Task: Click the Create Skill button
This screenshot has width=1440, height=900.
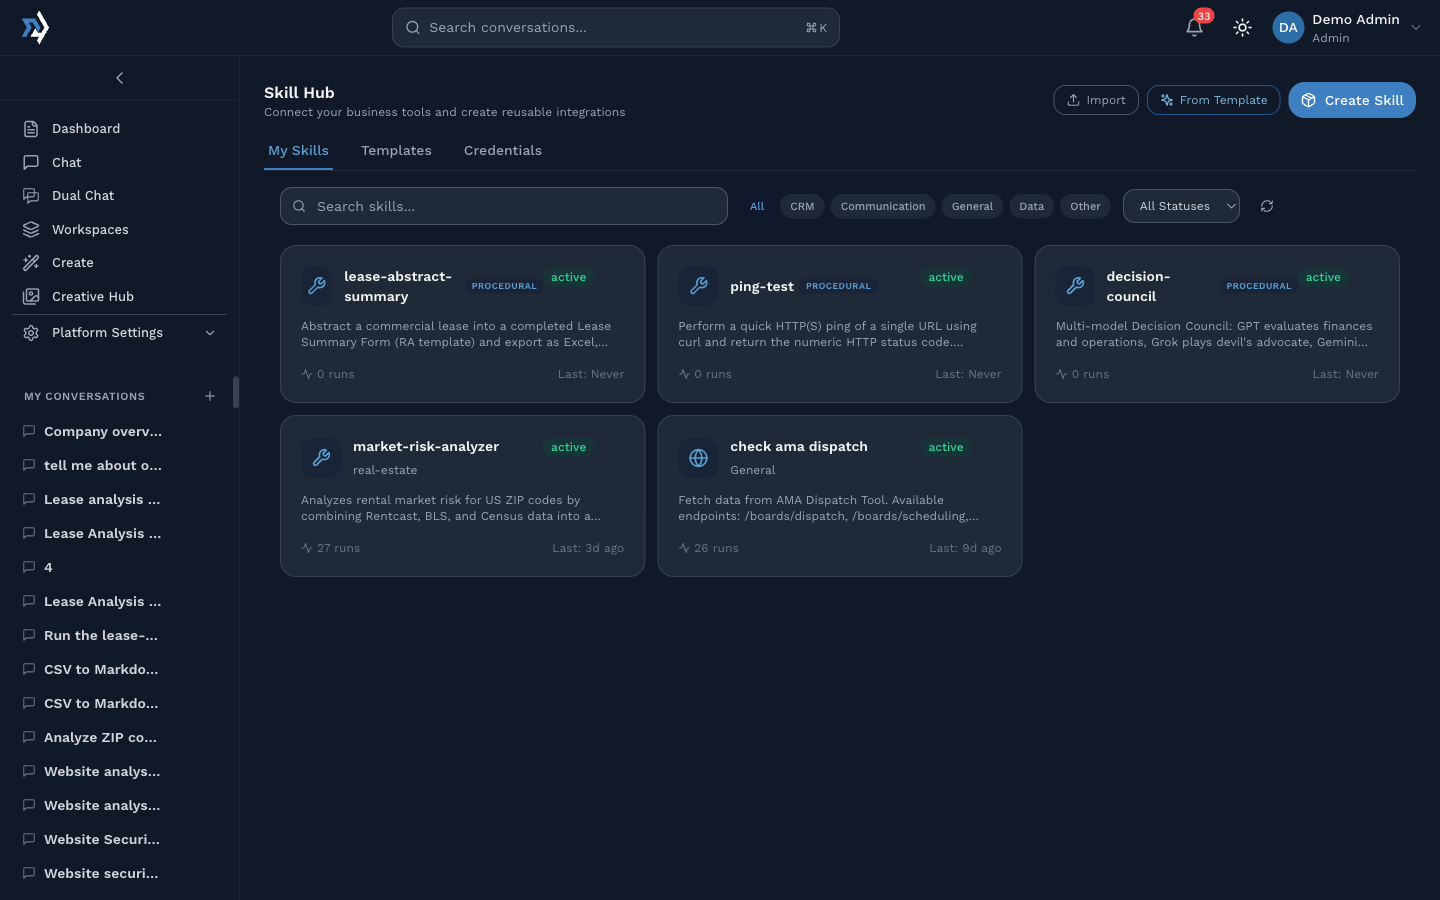Action: (x=1351, y=100)
